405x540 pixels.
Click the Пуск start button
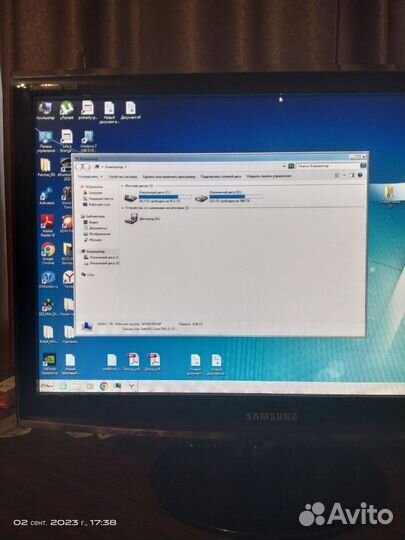pos(48,386)
